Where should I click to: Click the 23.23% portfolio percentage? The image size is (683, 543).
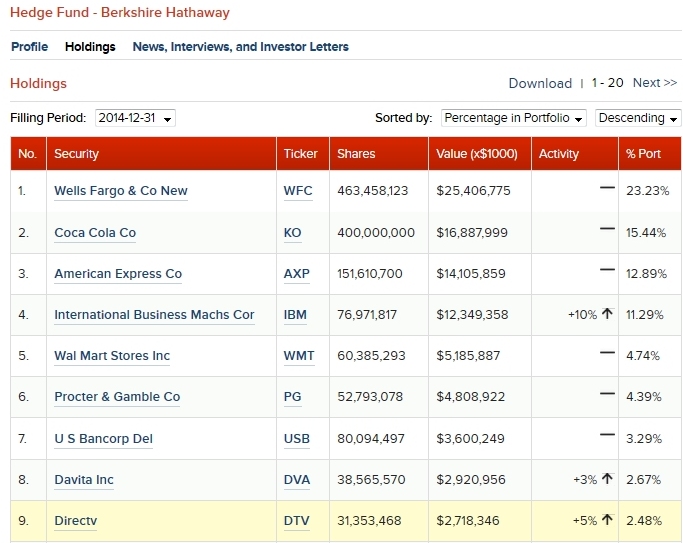(x=648, y=191)
